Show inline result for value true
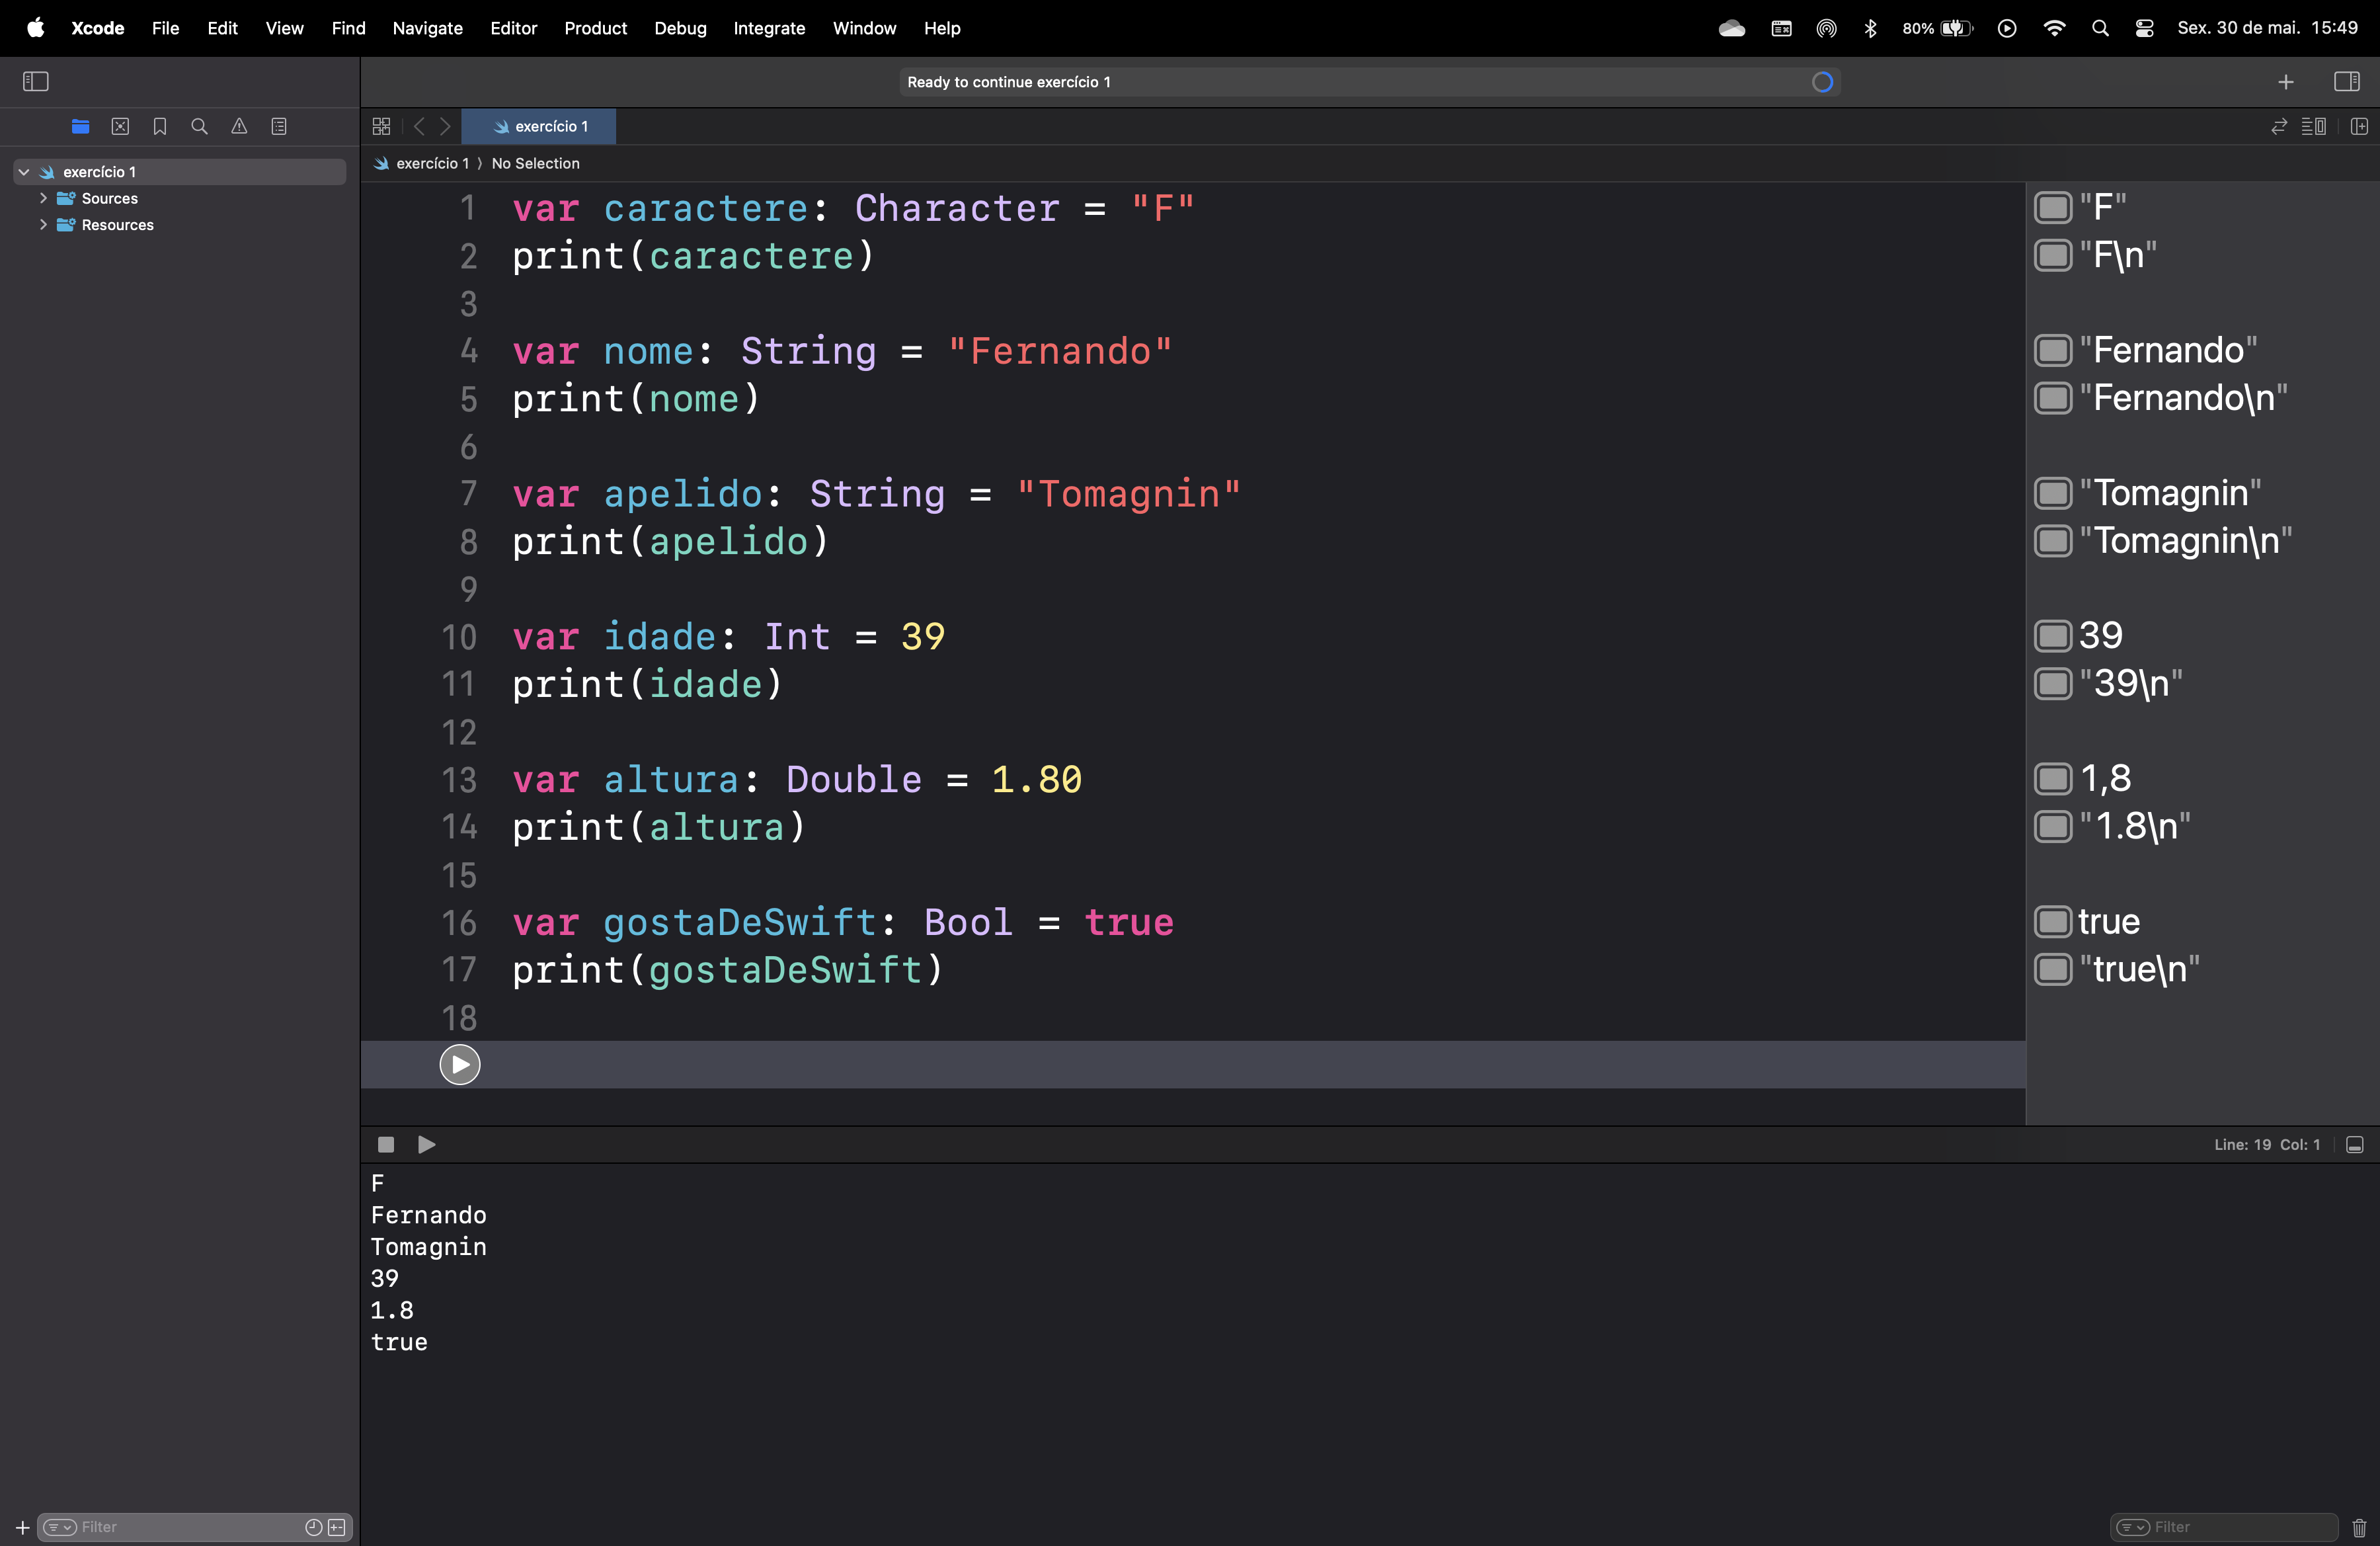Screen dimensions: 2380x1546 point(2053,922)
